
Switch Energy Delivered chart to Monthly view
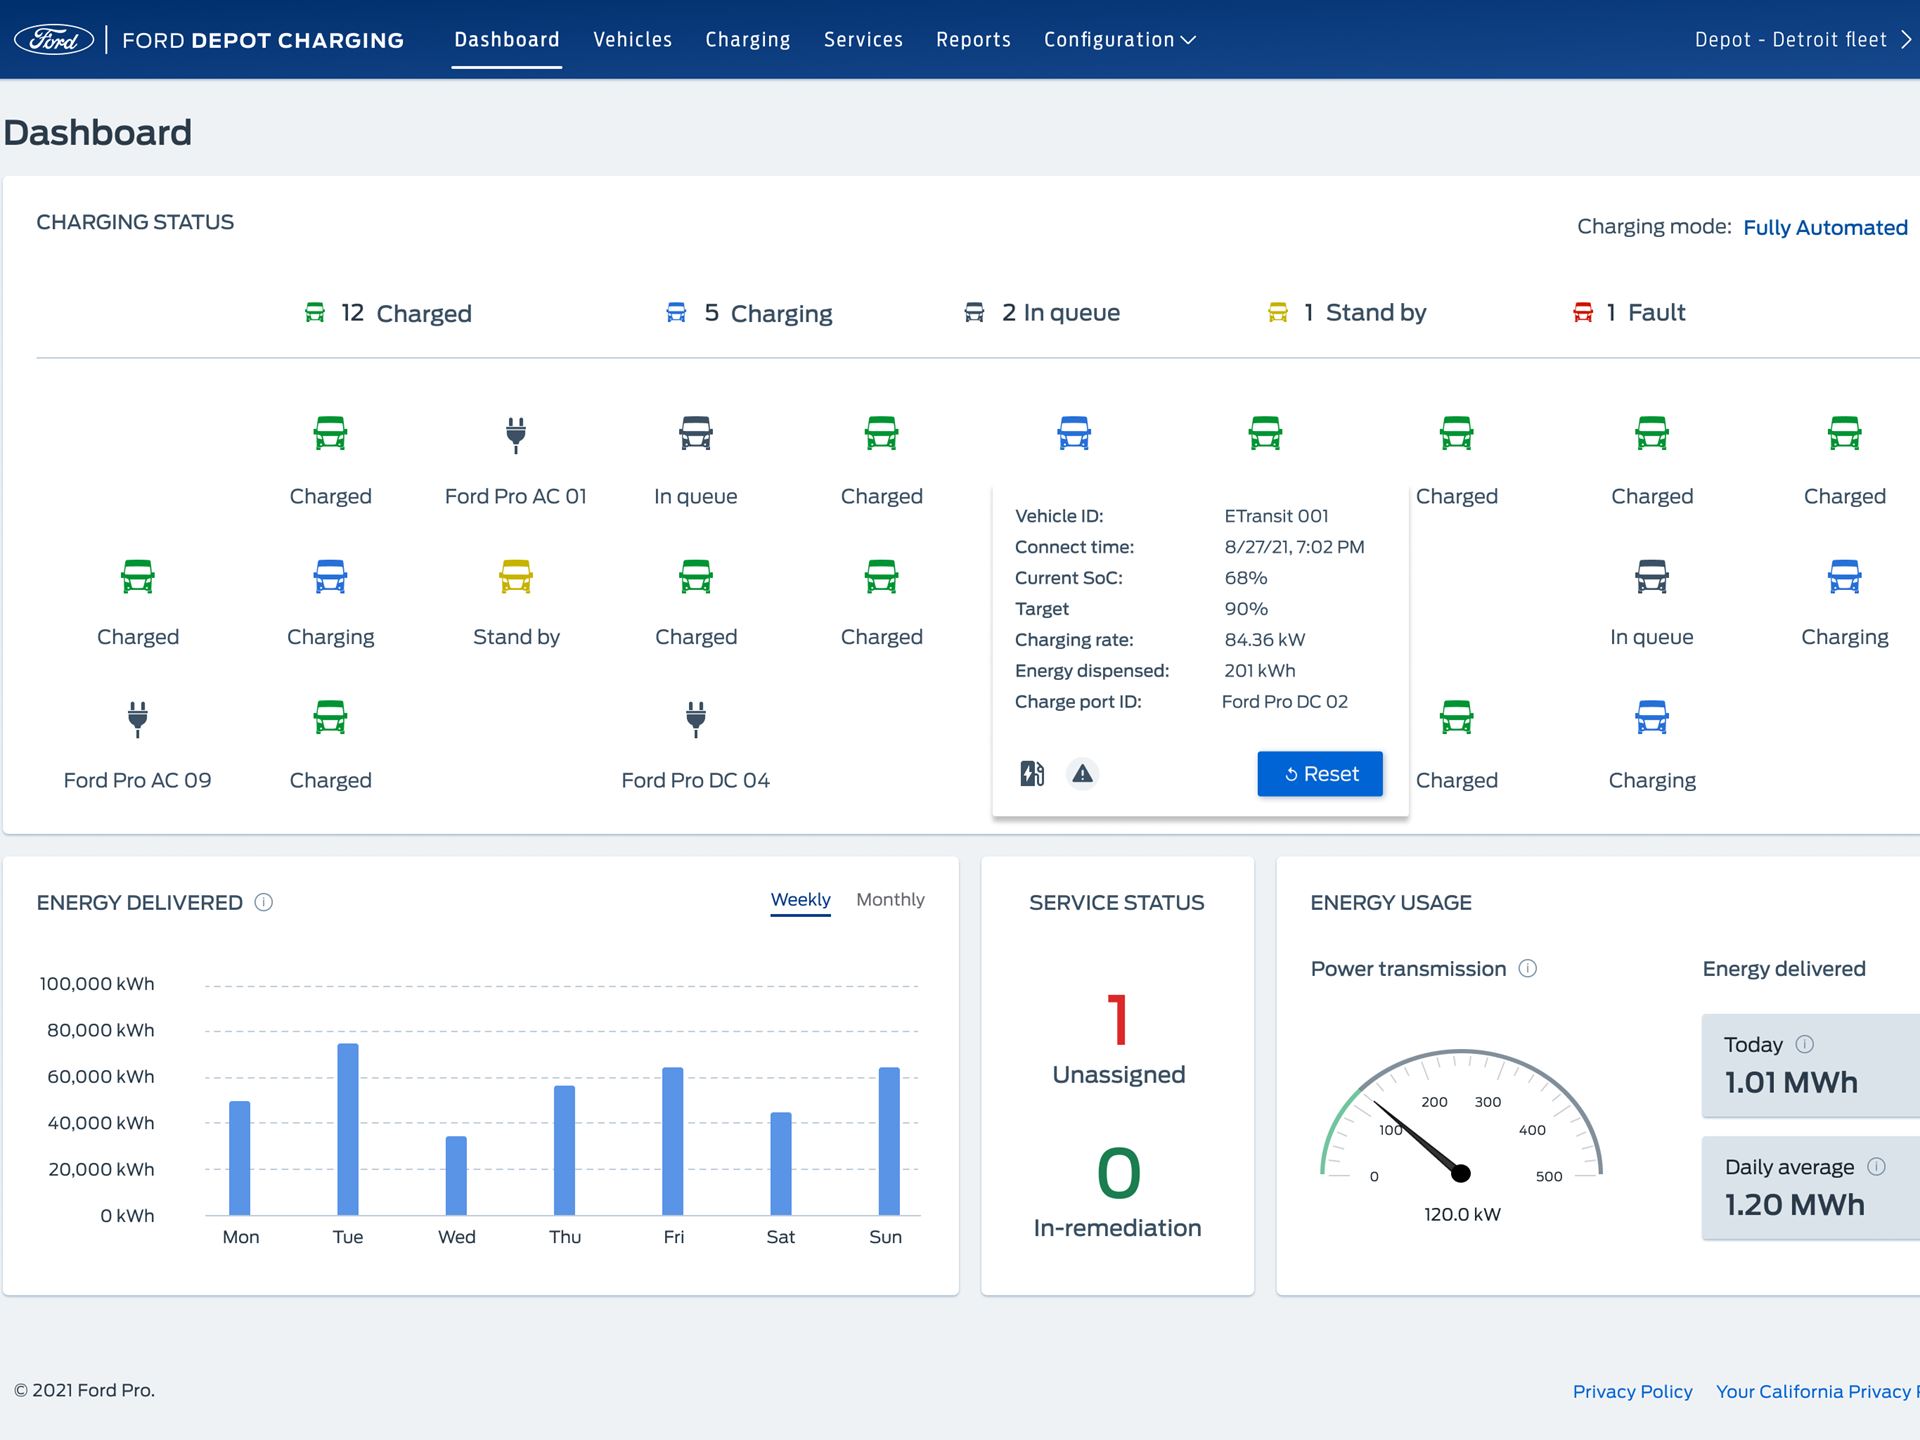click(889, 899)
